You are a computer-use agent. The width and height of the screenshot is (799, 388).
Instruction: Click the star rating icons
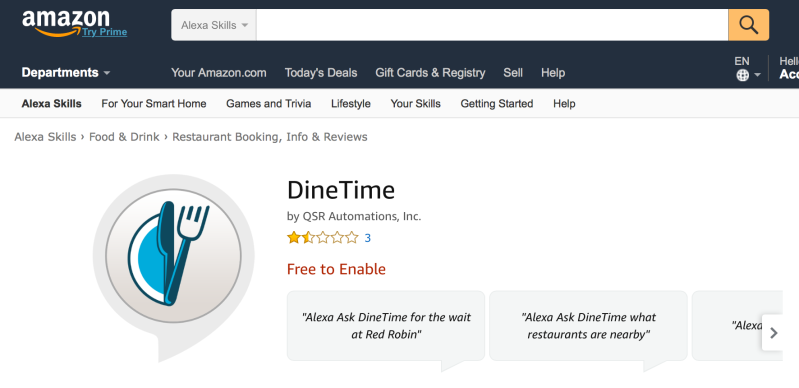tap(323, 238)
